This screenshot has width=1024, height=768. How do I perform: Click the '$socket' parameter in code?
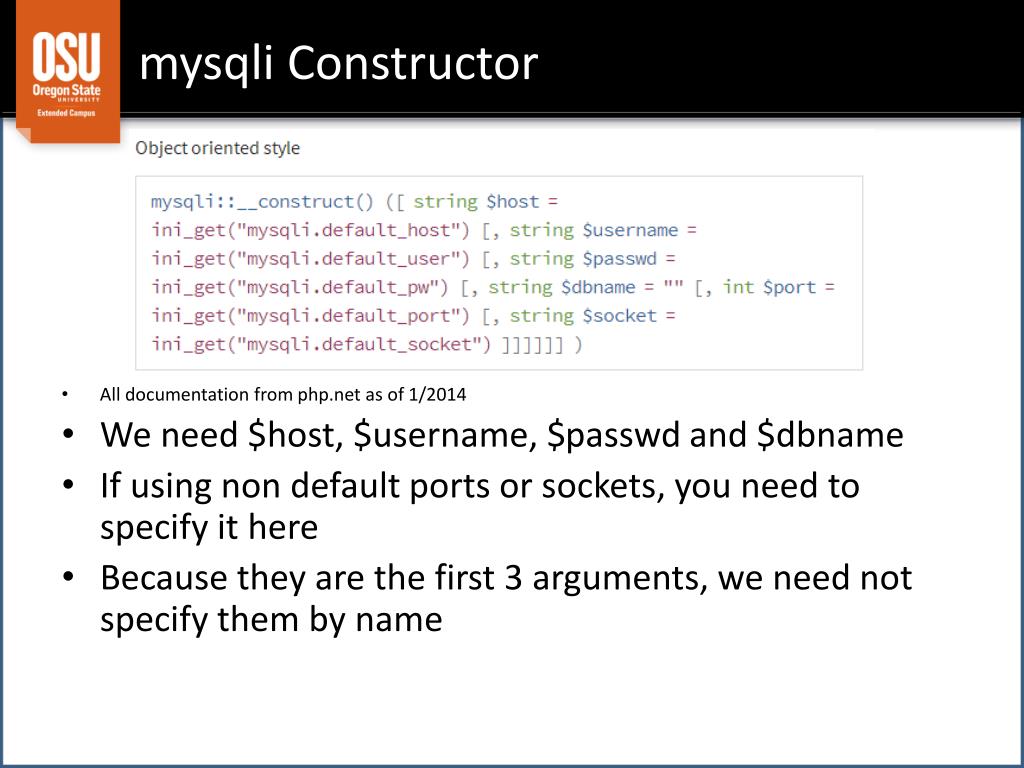tap(619, 316)
